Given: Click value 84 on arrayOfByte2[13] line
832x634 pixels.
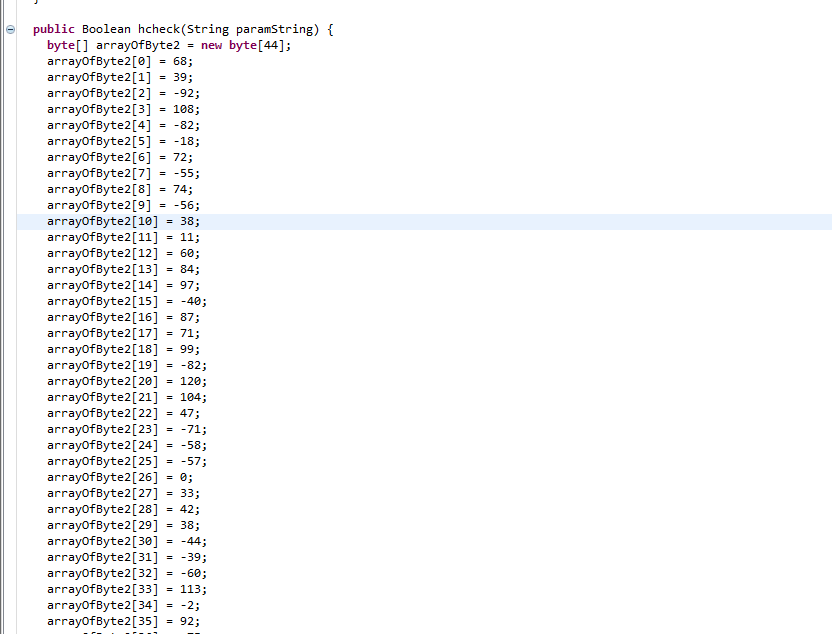Looking at the screenshot, I should [187, 269].
